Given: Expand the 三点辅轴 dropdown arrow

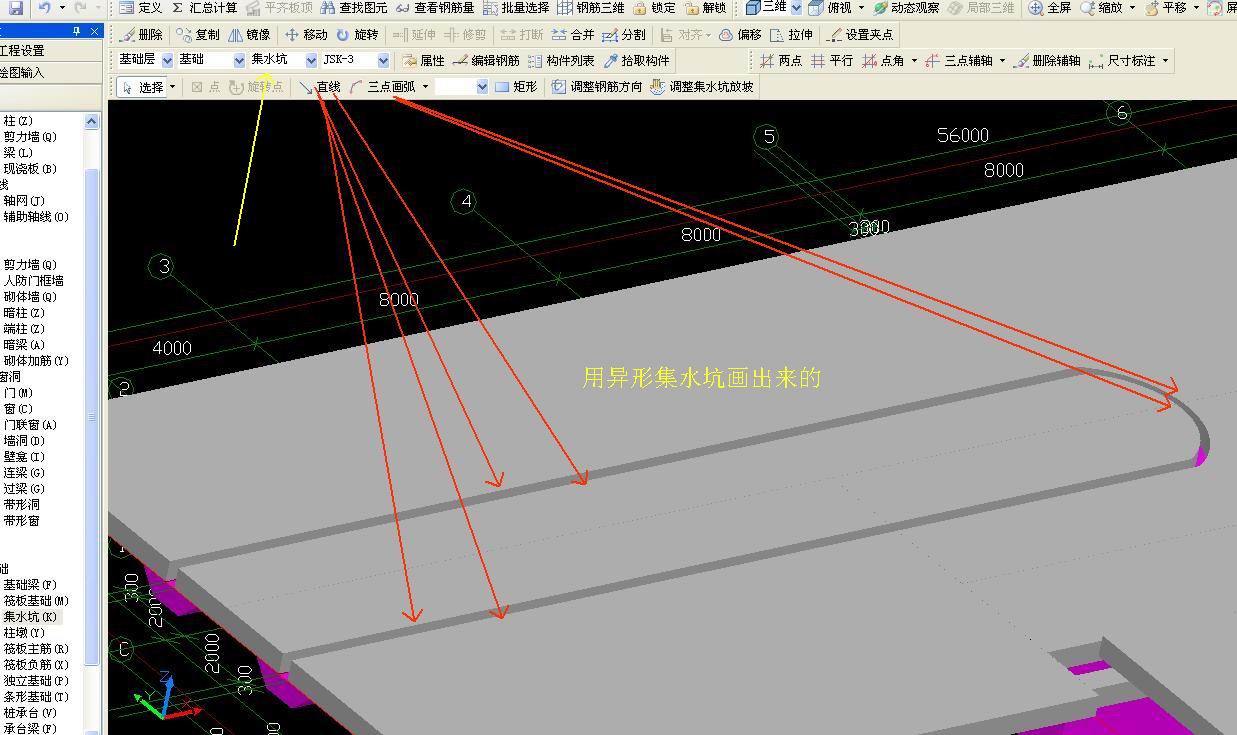Looking at the screenshot, I should coord(1002,60).
